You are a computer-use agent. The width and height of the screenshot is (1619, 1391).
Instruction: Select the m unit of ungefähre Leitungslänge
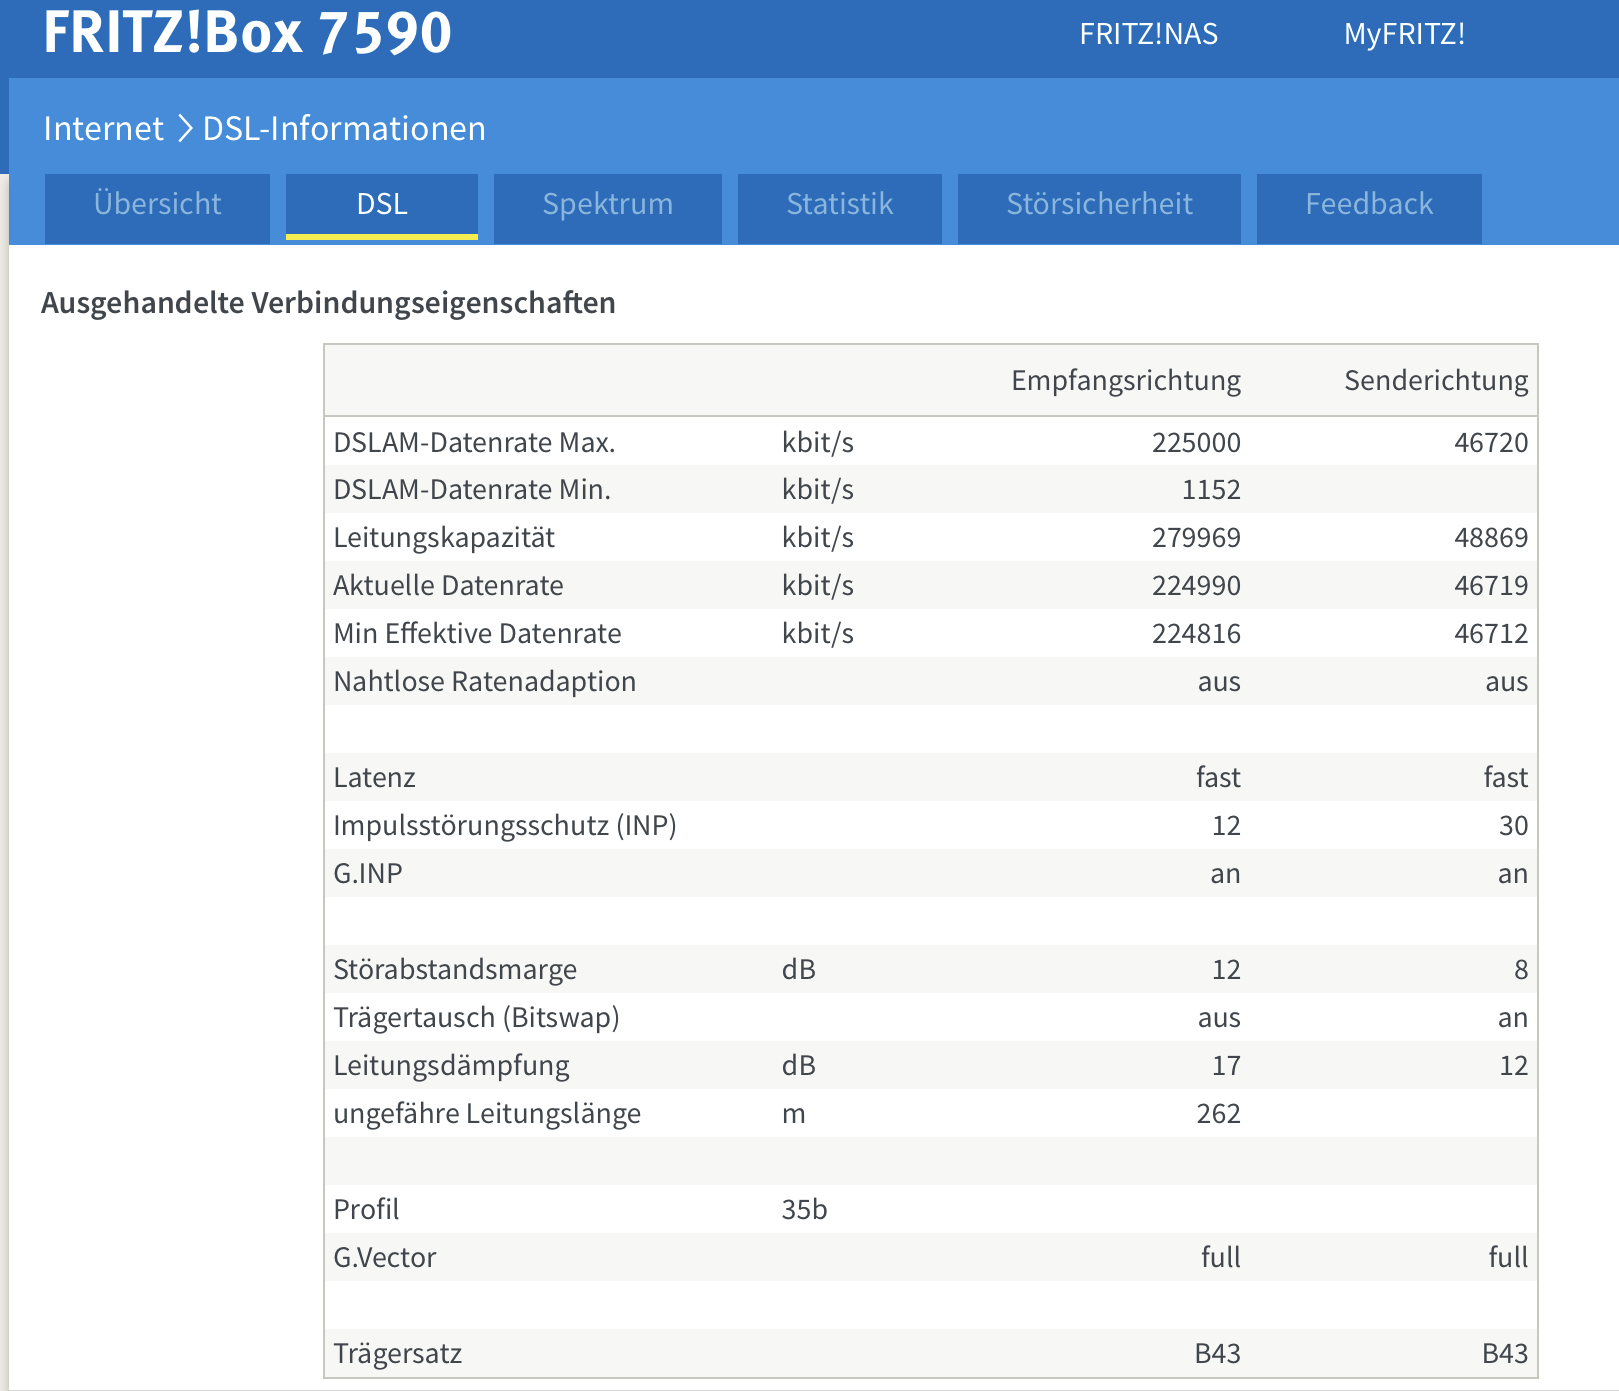[x=793, y=1113]
